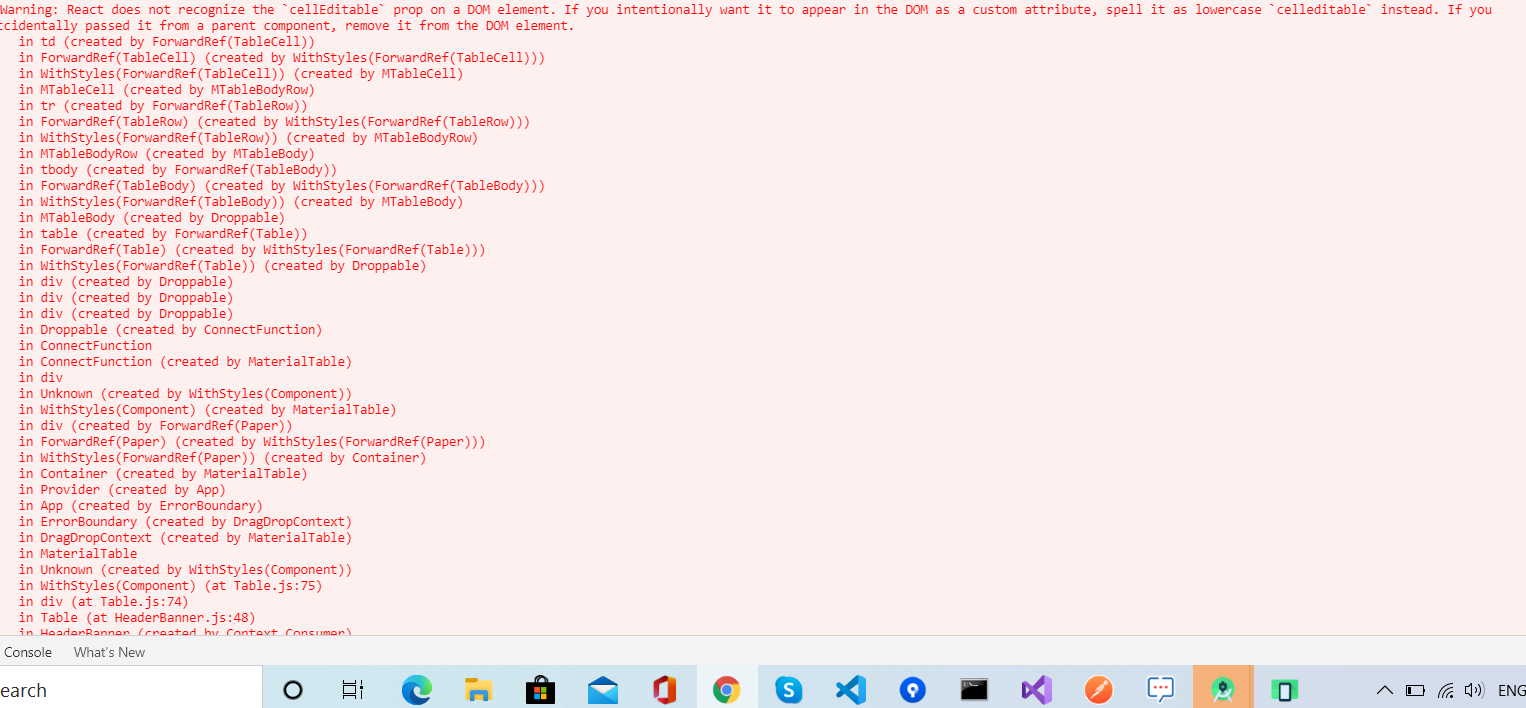Open the Microsoft Store from the taskbar
This screenshot has height=708, width=1526.
[540, 690]
